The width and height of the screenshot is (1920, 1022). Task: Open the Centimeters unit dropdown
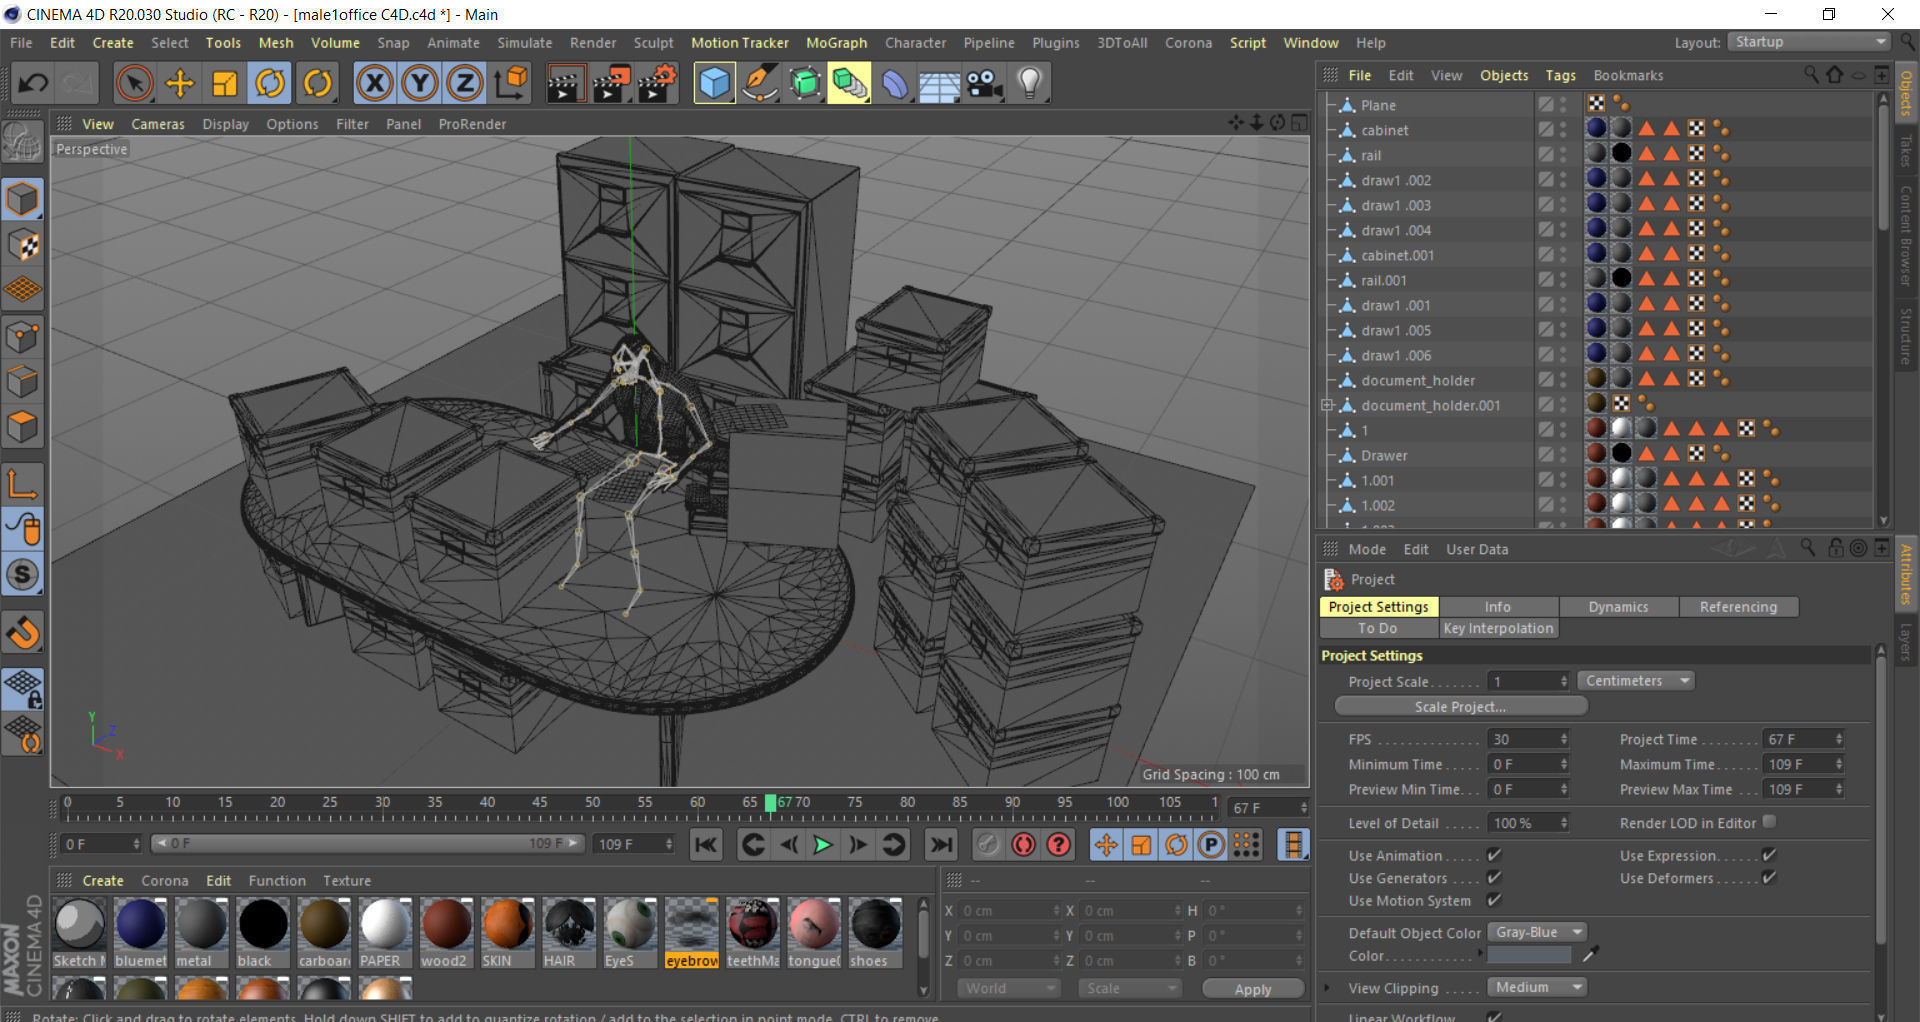1635,680
